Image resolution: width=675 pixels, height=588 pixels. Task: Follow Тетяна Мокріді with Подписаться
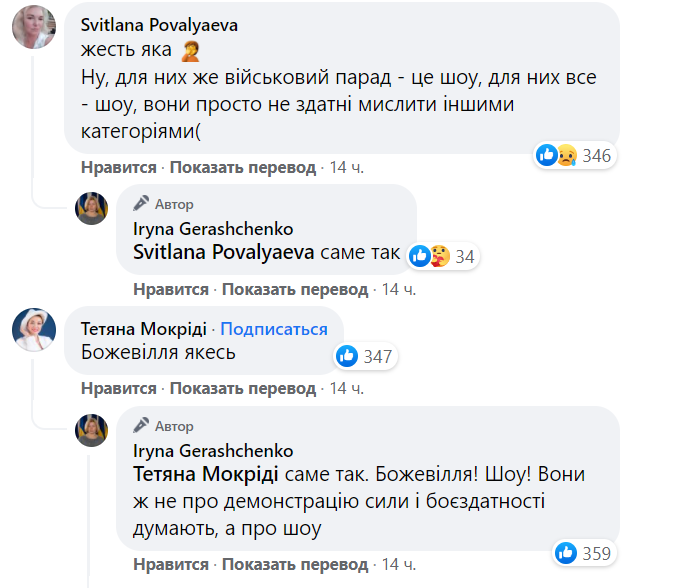coord(274,329)
